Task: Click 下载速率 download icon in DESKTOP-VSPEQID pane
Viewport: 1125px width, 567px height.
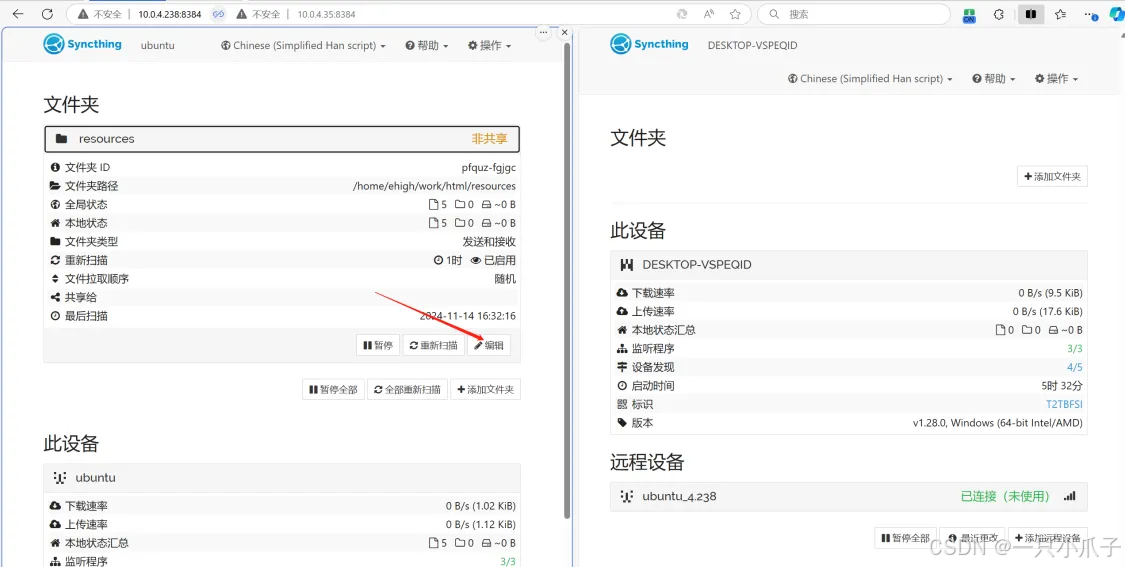Action: [621, 293]
